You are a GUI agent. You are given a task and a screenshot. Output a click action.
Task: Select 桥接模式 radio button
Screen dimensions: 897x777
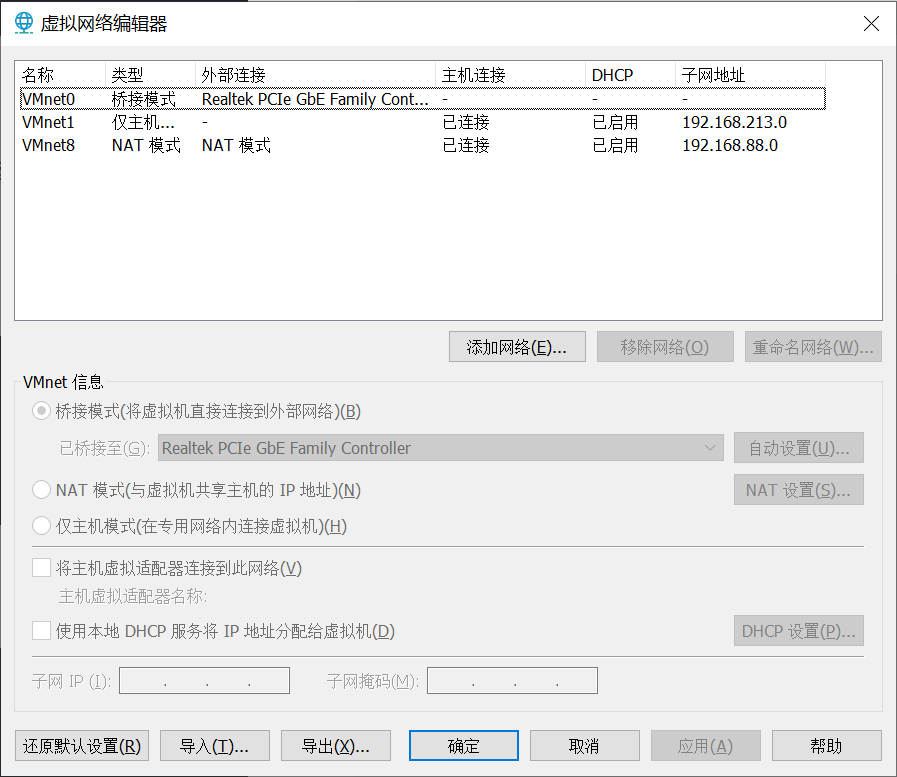(x=41, y=411)
